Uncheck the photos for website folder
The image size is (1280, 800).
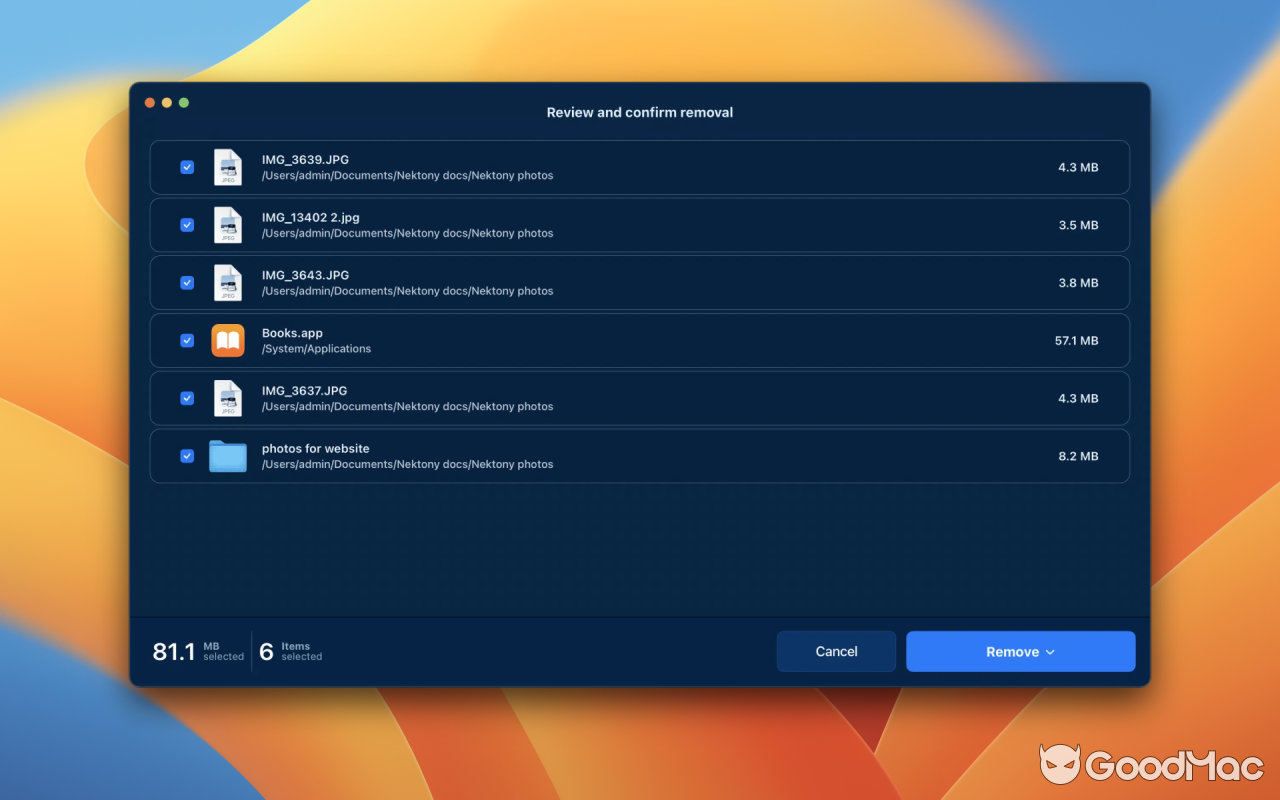pyautogui.click(x=187, y=456)
